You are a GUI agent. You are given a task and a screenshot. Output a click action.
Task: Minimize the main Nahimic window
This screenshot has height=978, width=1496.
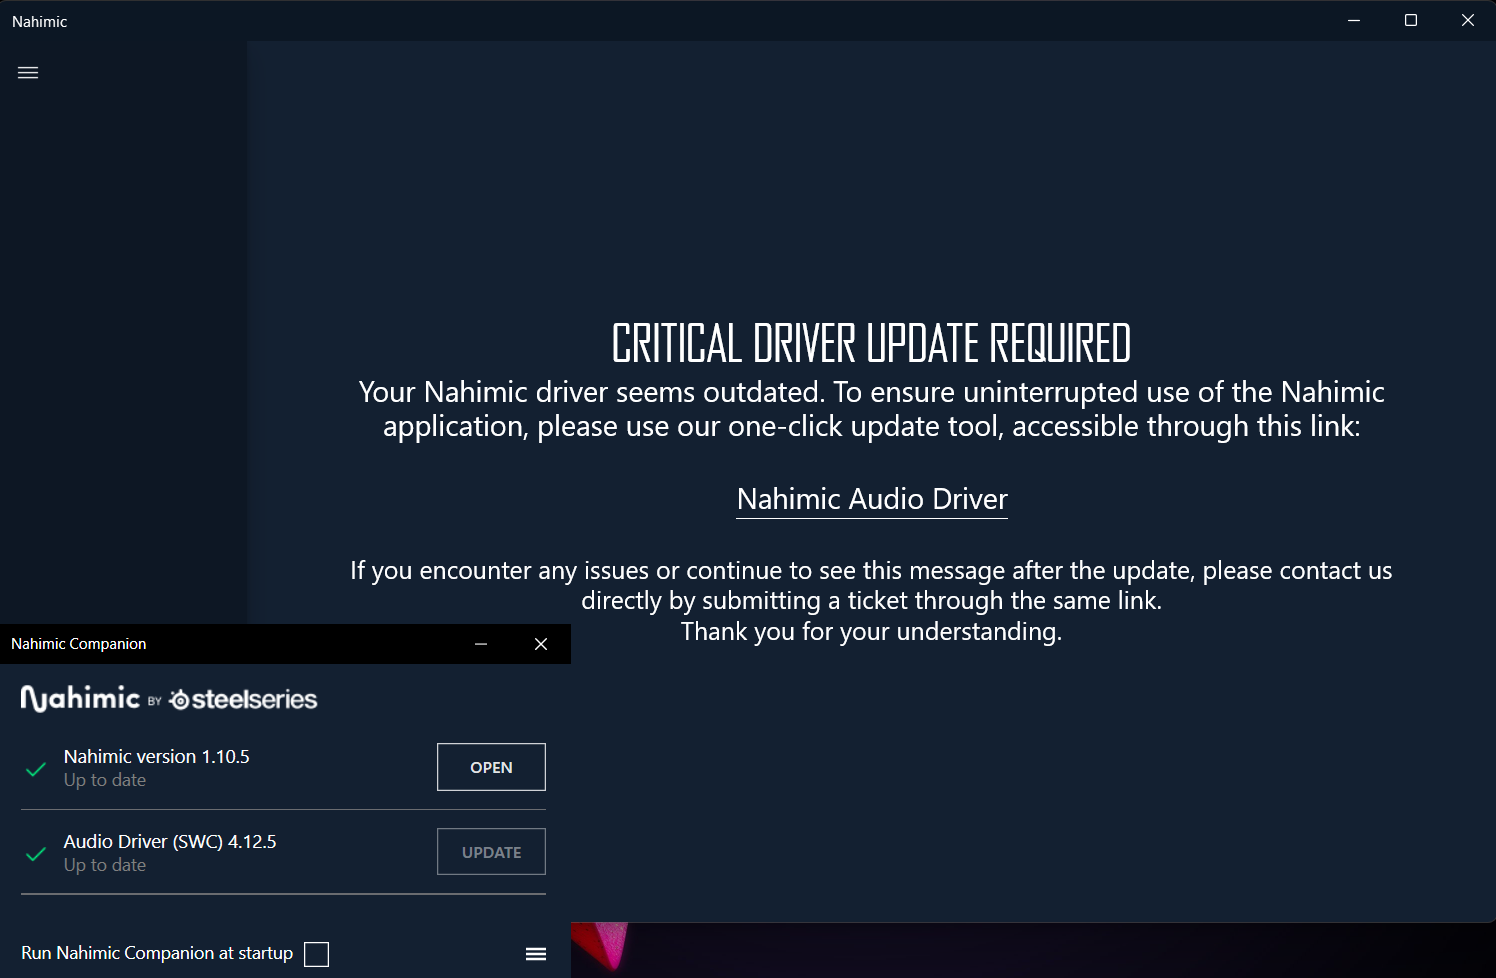coord(1354,21)
